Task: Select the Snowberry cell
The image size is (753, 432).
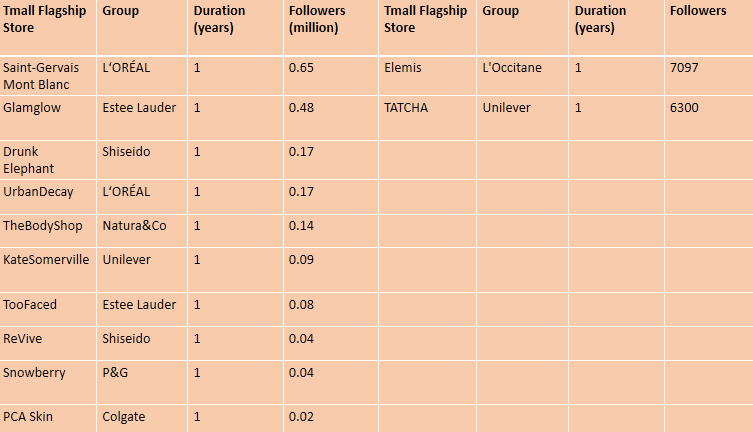Action: coord(48,383)
